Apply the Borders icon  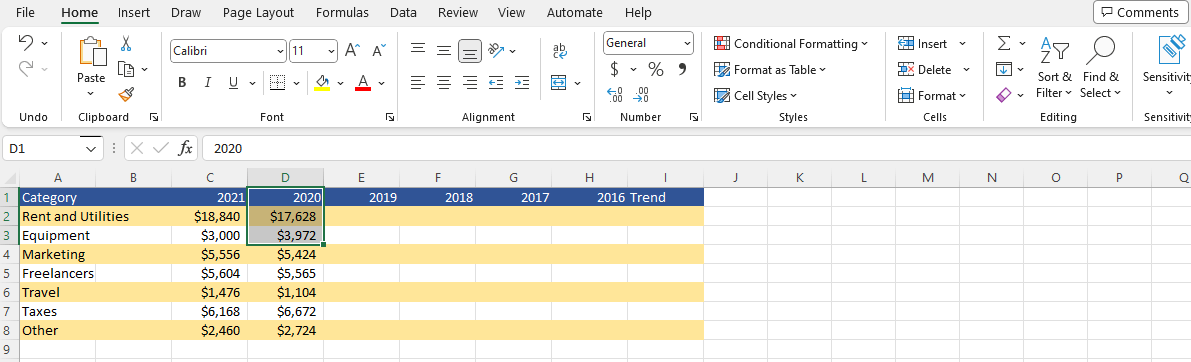click(278, 82)
